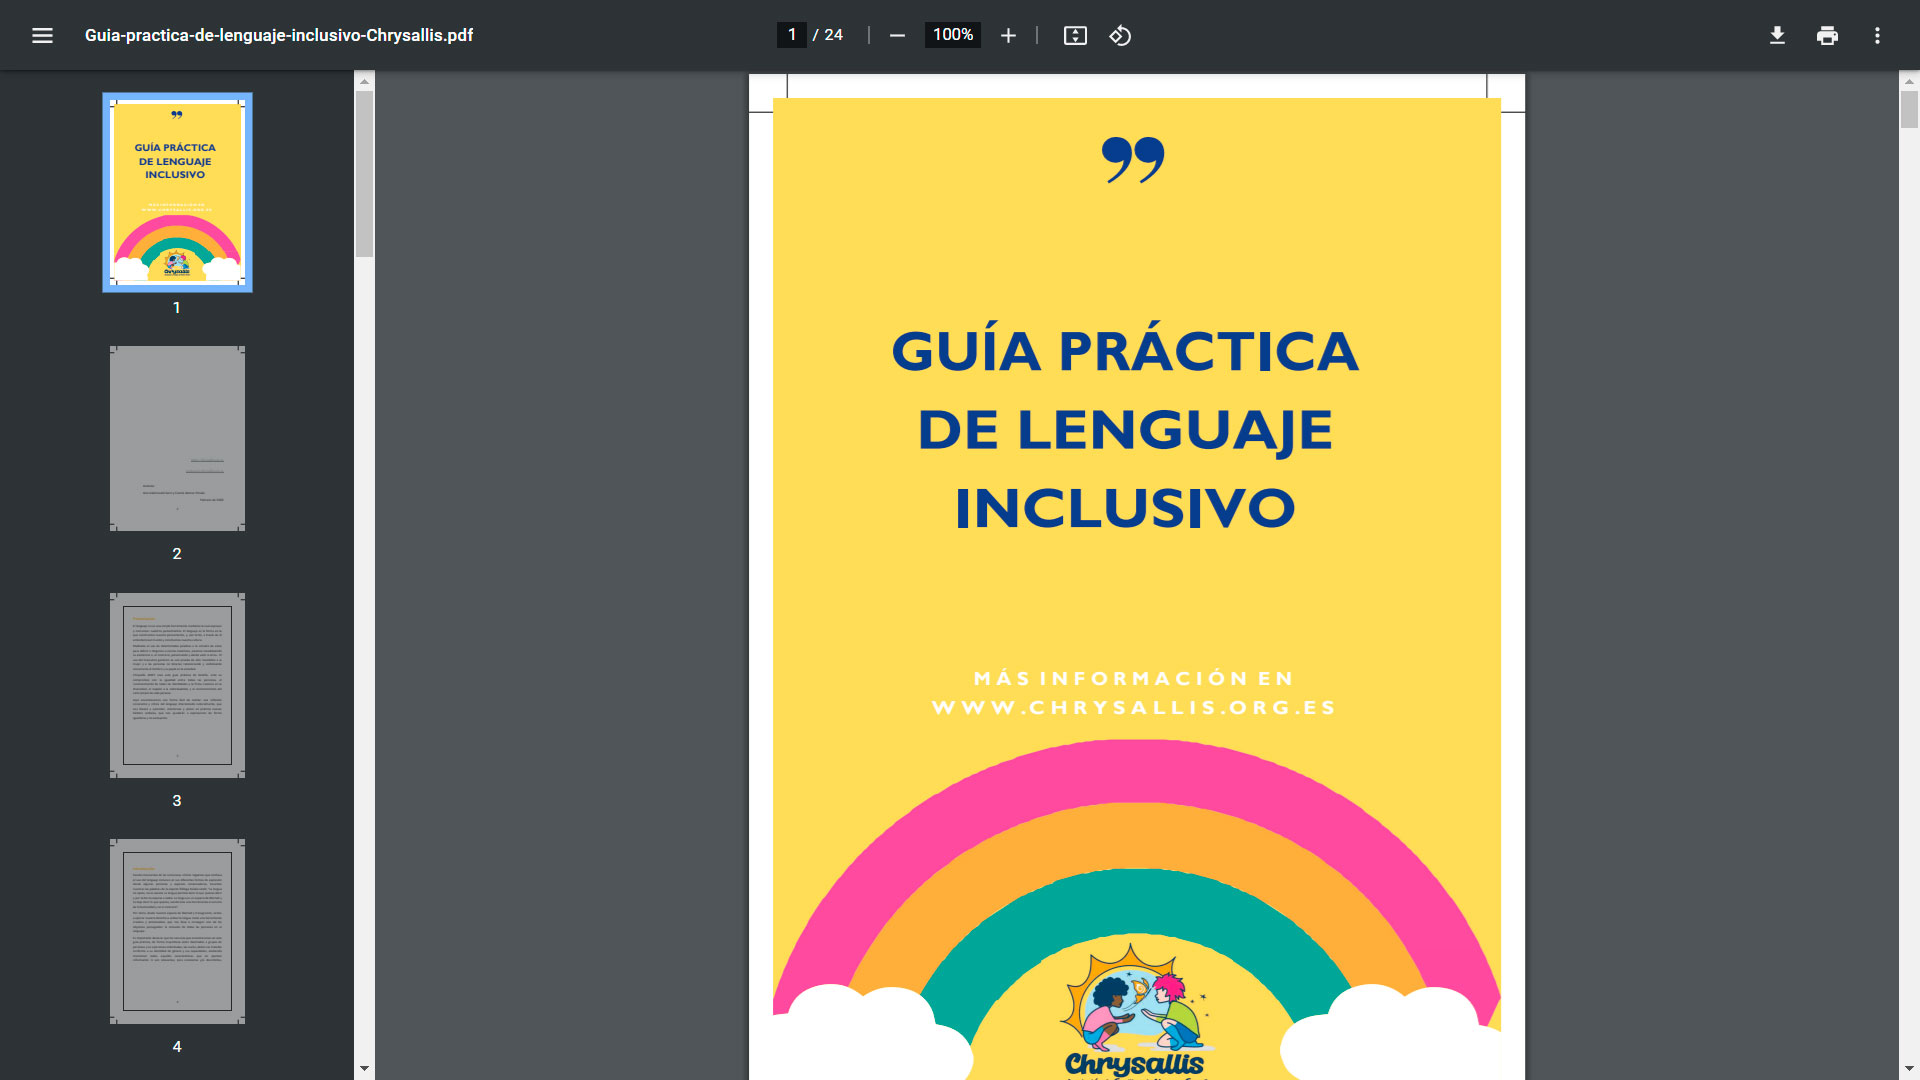Select page 4 thumbnail
The height and width of the screenshot is (1080, 1920).
point(177,931)
